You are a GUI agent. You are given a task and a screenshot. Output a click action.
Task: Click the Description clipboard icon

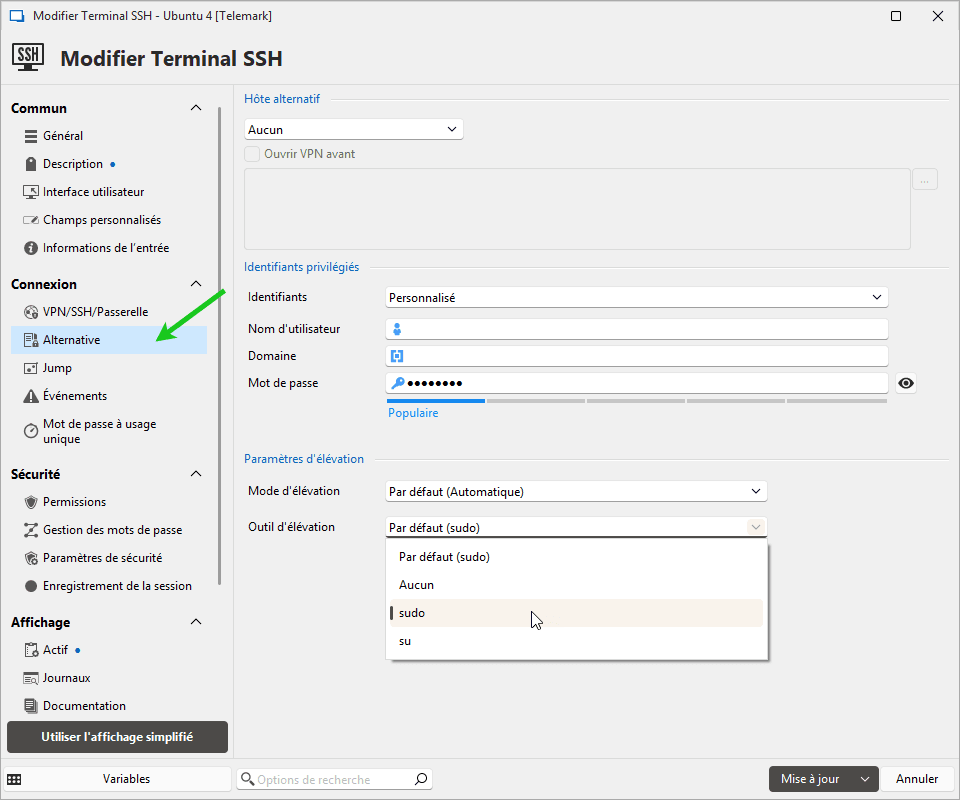[31, 164]
